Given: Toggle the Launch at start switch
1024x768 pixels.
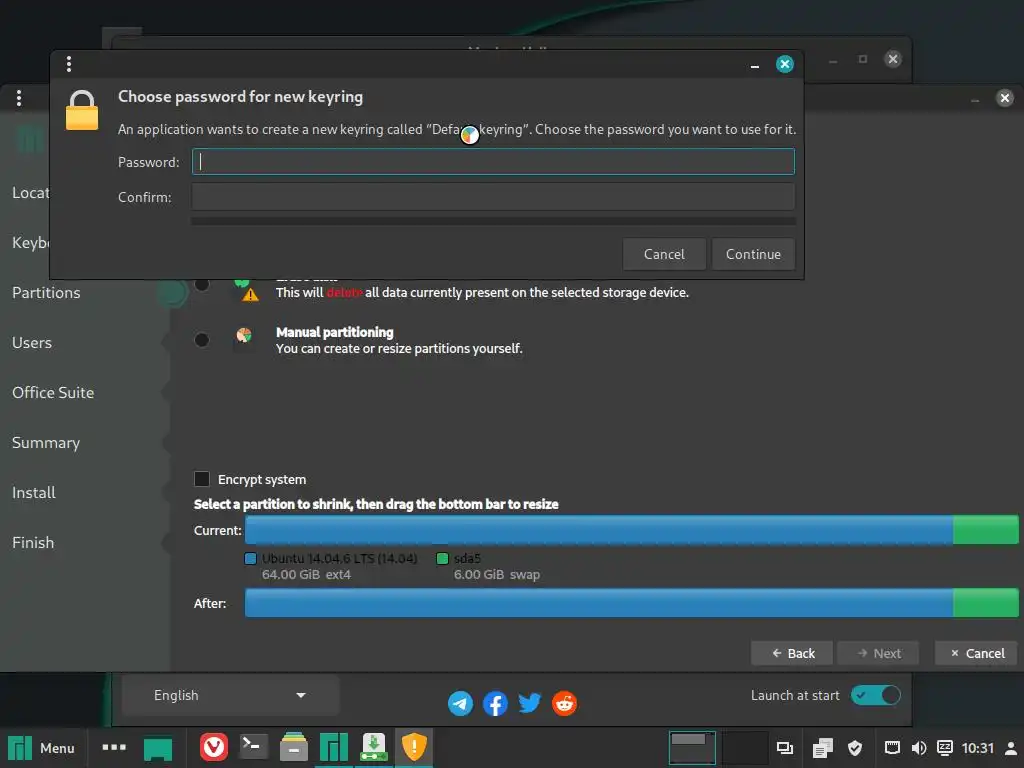Looking at the screenshot, I should [875, 695].
